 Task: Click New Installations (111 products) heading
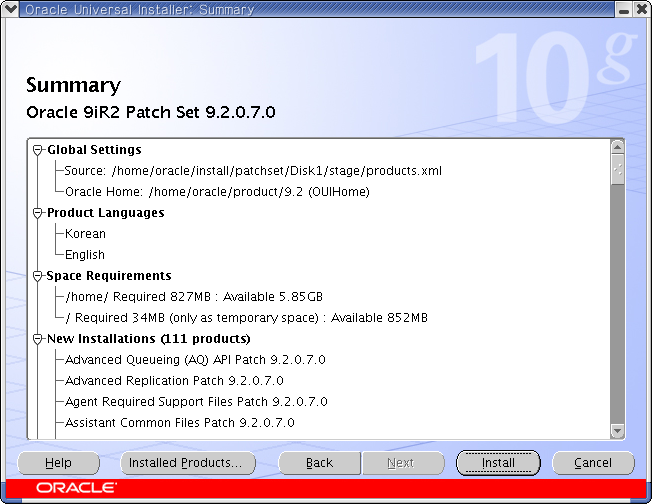(149, 339)
